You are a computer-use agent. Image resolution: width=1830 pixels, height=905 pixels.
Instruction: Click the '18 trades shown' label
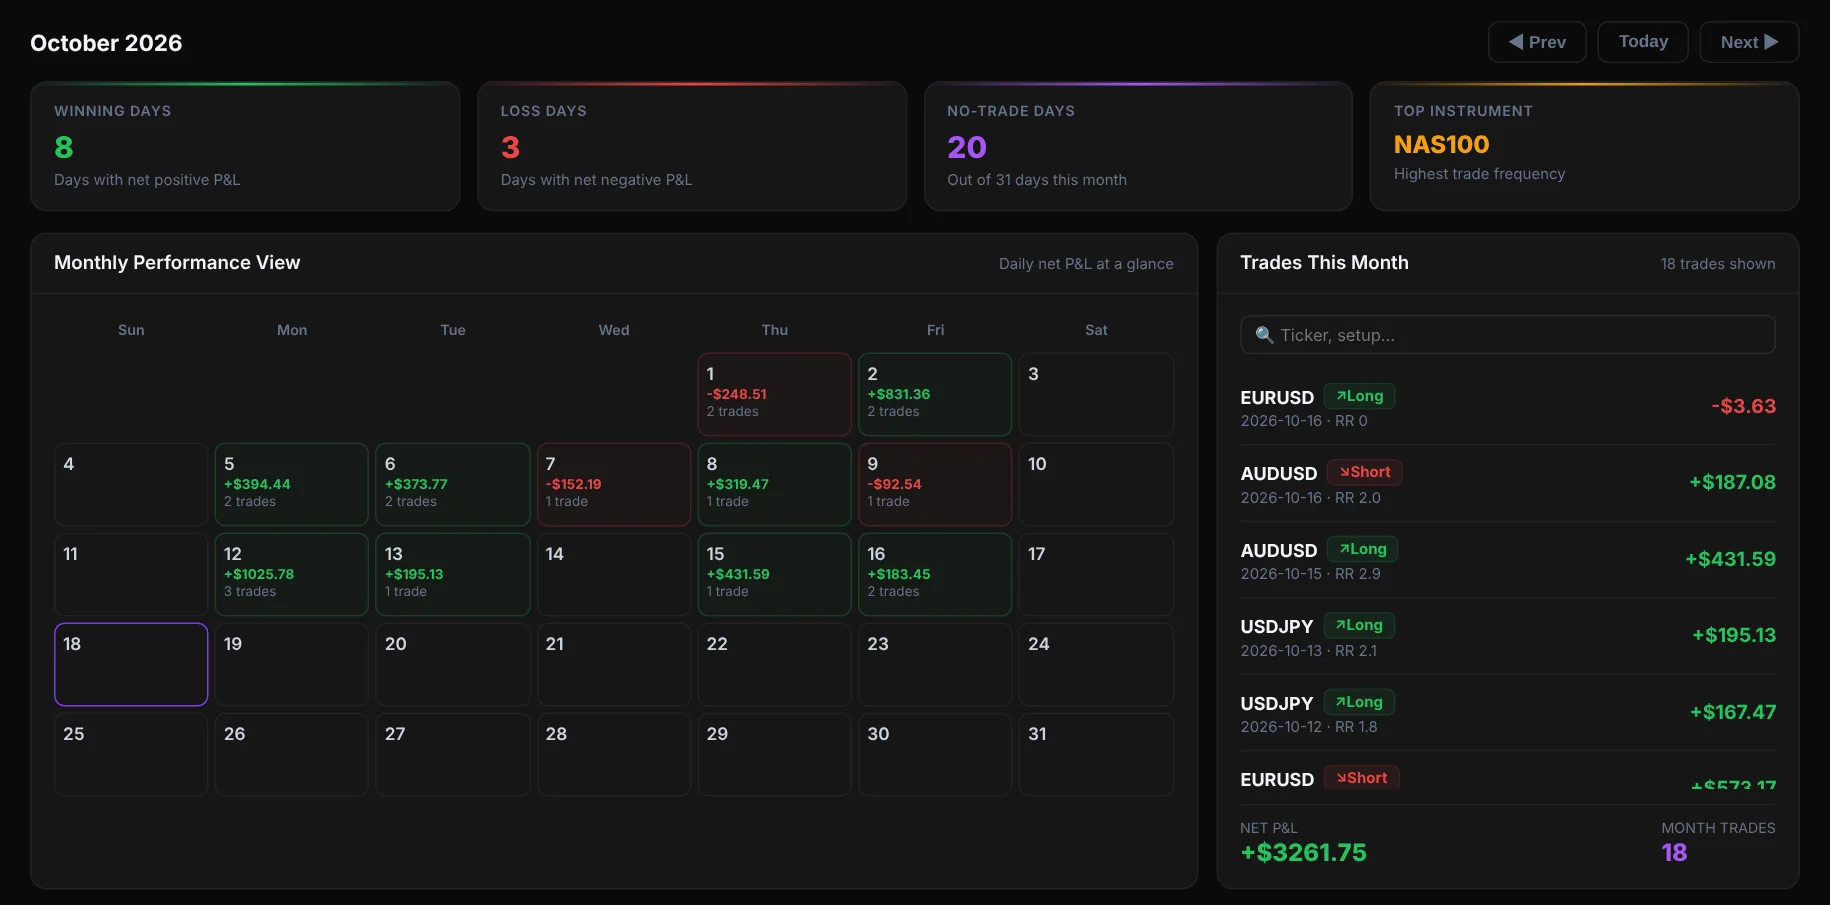pyautogui.click(x=1718, y=264)
